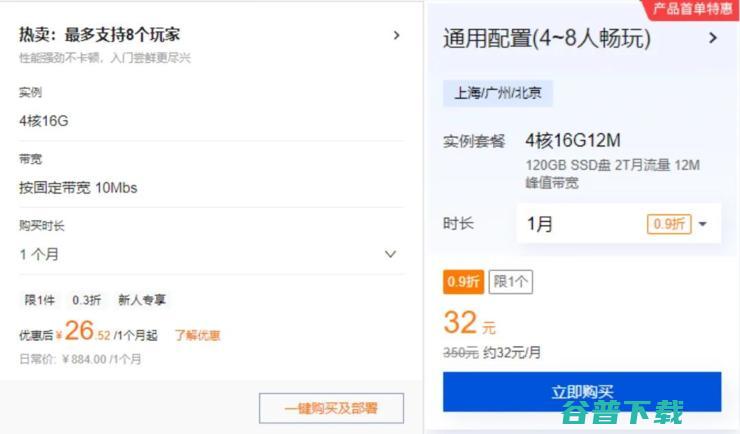The image size is (740, 434).
Task: Click the orange 0.9折 discount badge
Action: 463,282
